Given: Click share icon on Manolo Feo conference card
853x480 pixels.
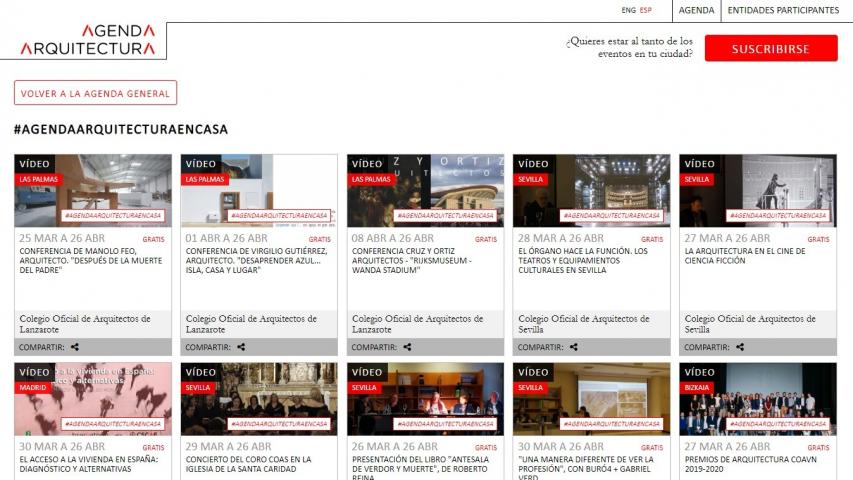Looking at the screenshot, I should [x=75, y=347].
